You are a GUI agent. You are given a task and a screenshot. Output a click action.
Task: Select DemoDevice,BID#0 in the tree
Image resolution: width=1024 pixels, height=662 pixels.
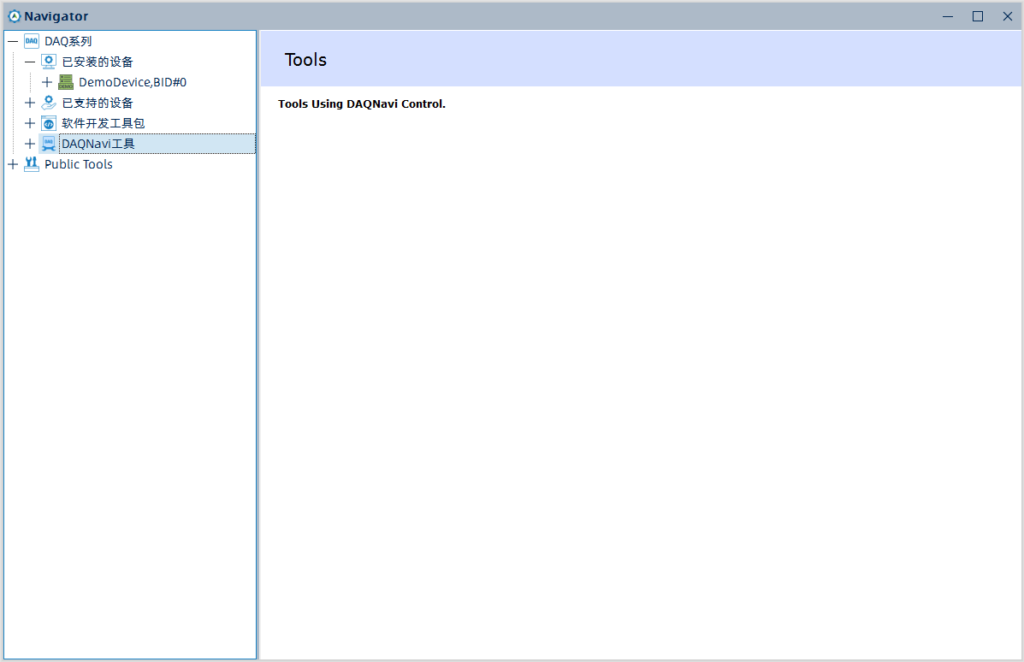point(133,82)
